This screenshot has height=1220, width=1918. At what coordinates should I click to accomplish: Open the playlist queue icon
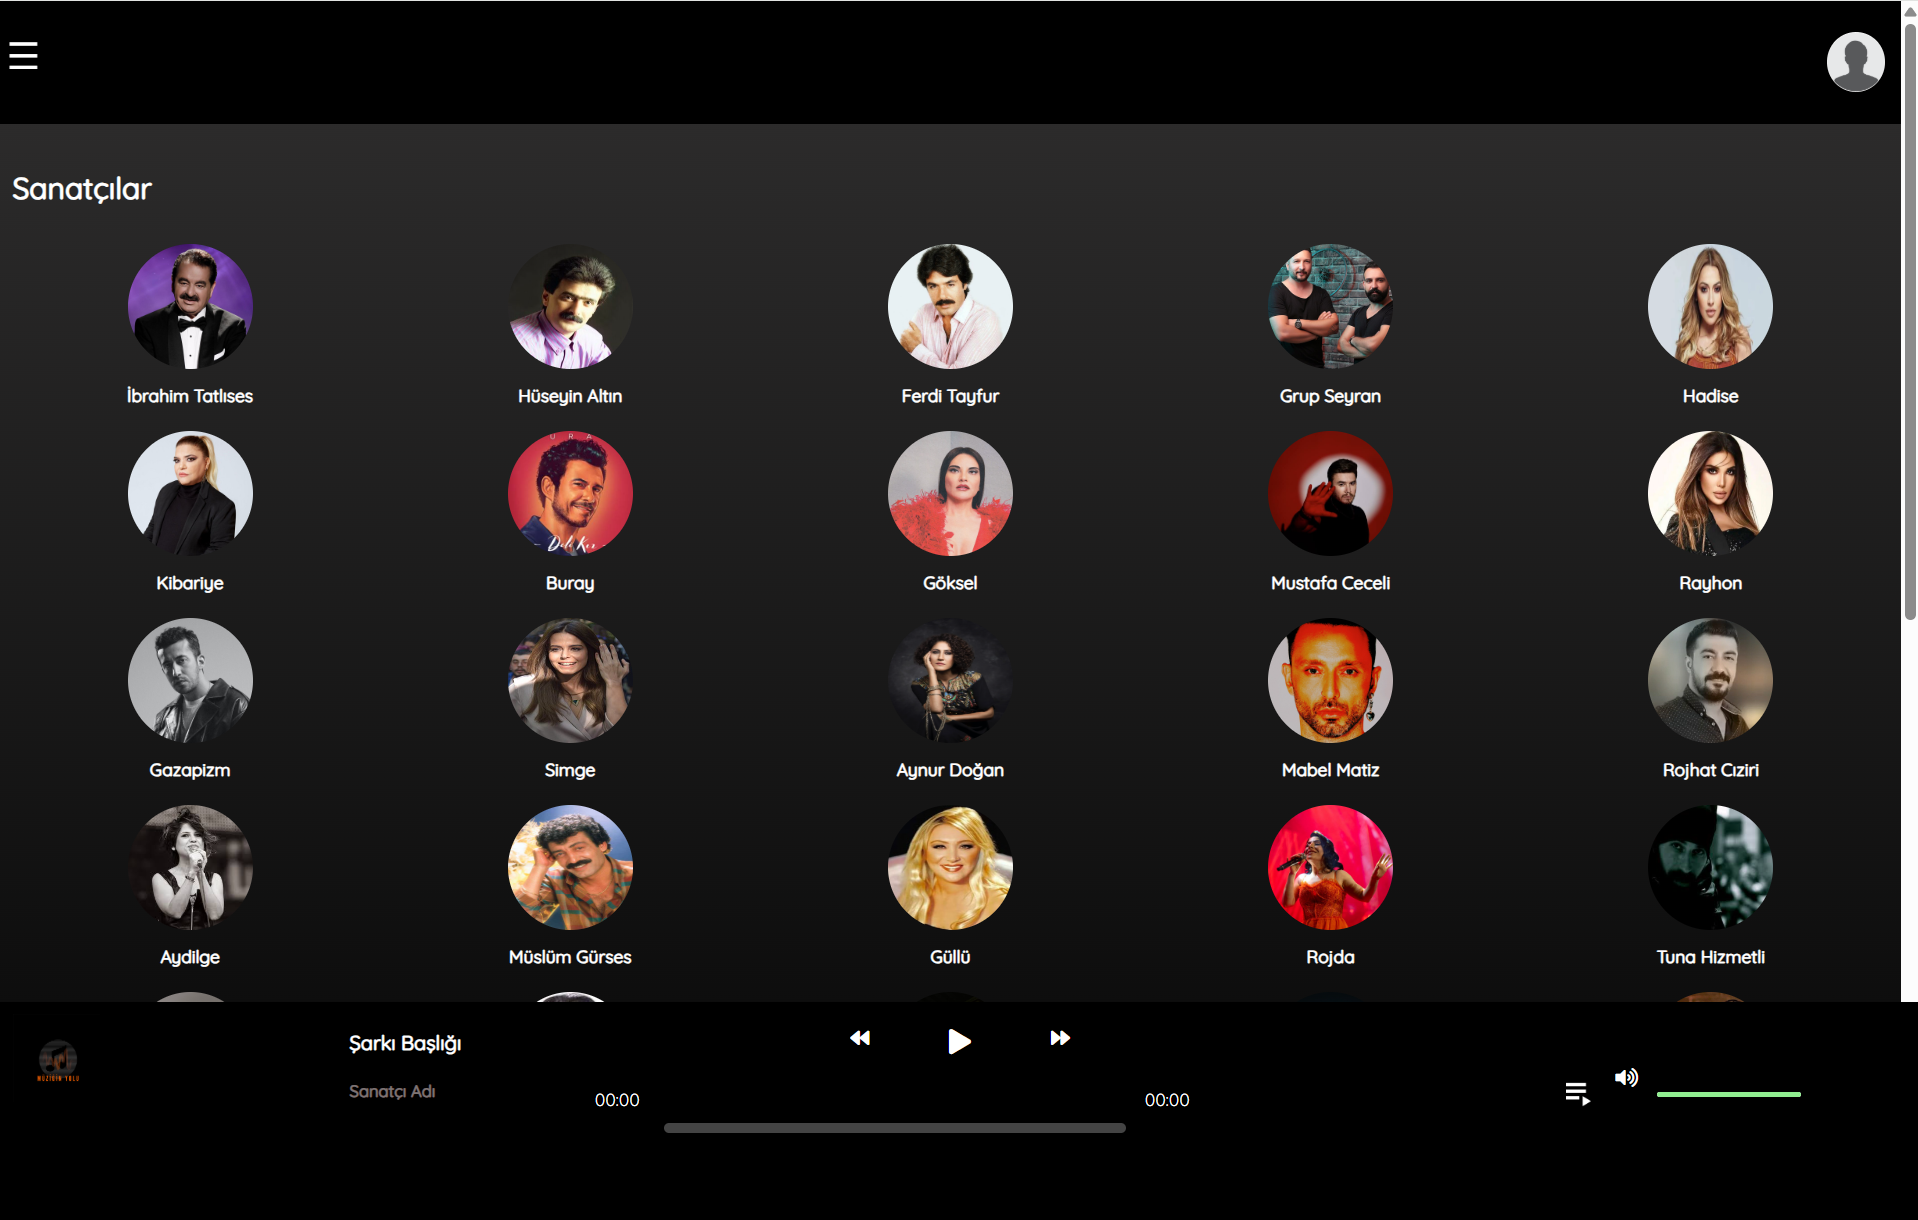click(1577, 1093)
